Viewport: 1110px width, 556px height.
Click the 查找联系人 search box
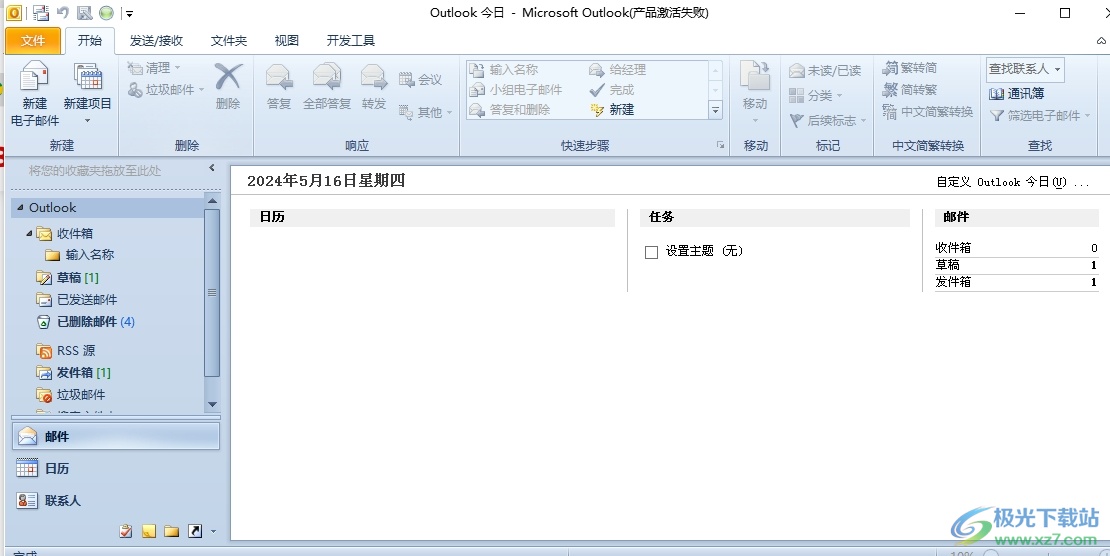tap(1025, 69)
